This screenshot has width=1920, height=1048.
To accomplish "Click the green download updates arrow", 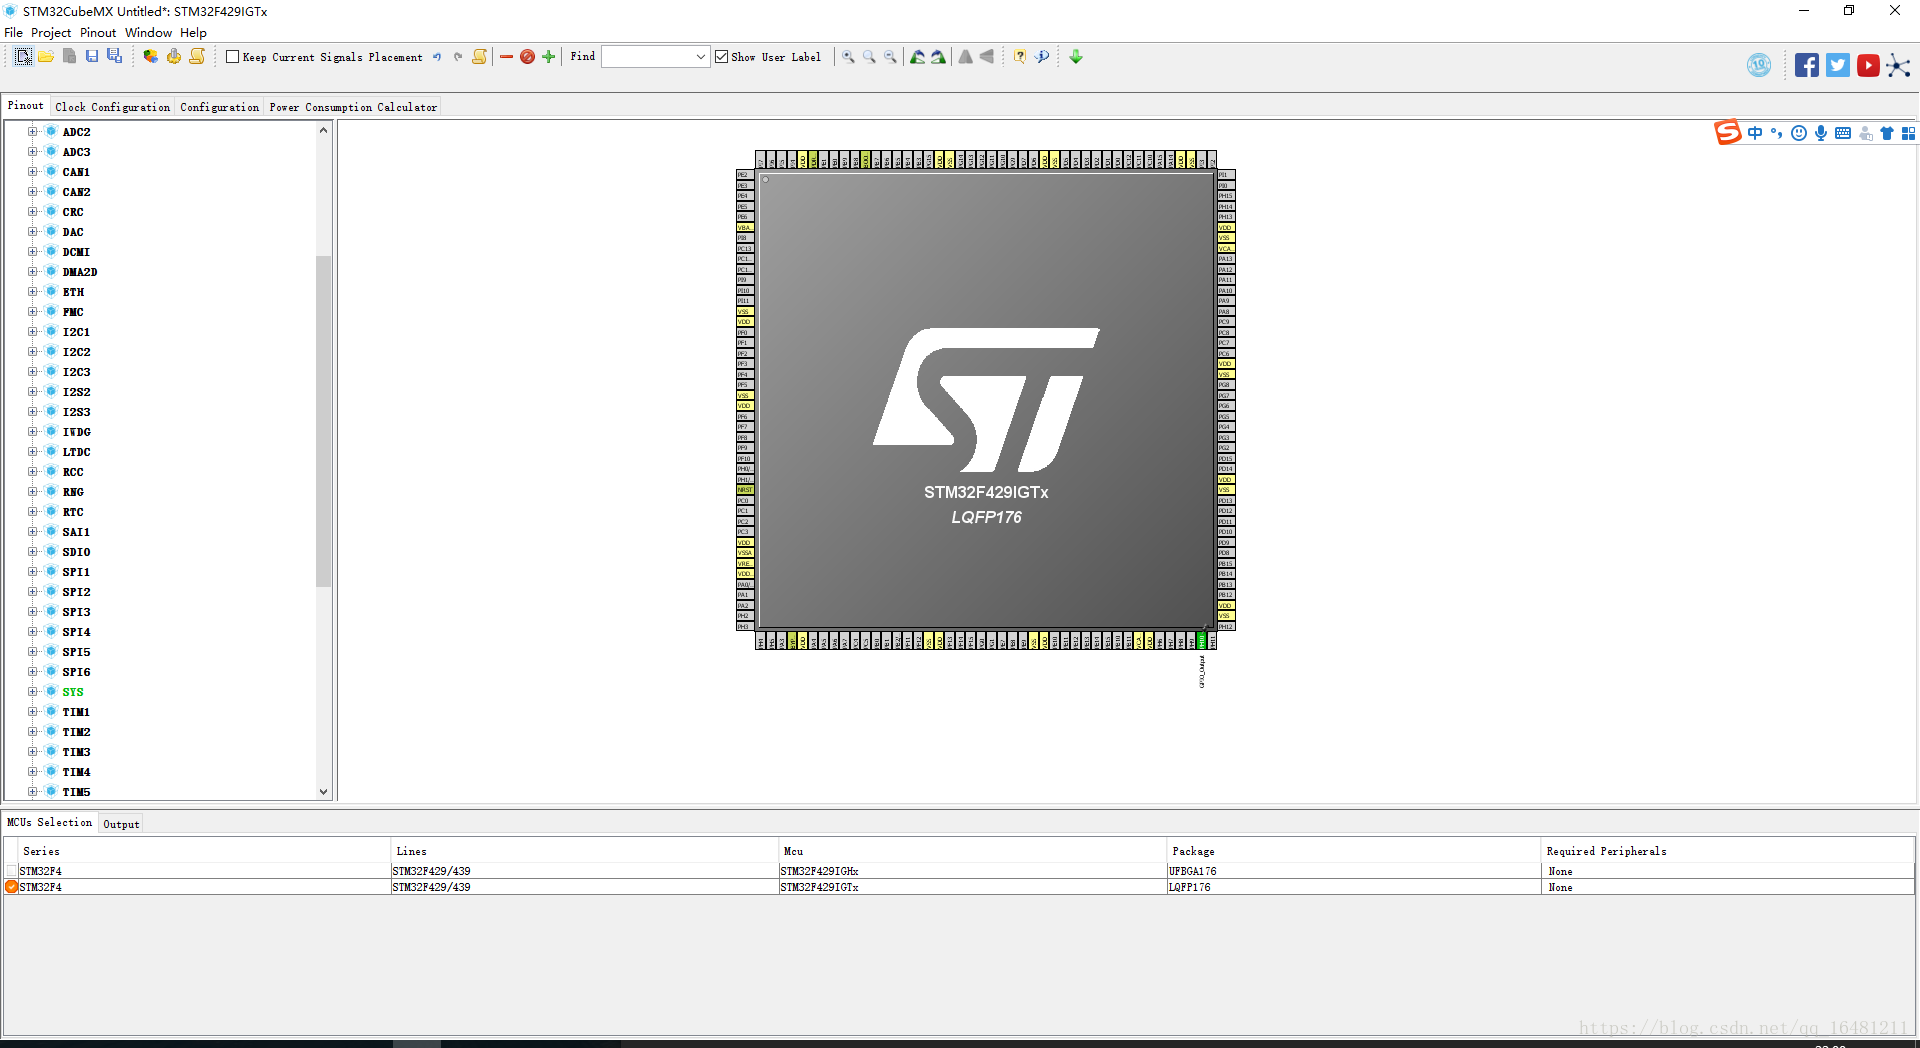I will (1075, 57).
